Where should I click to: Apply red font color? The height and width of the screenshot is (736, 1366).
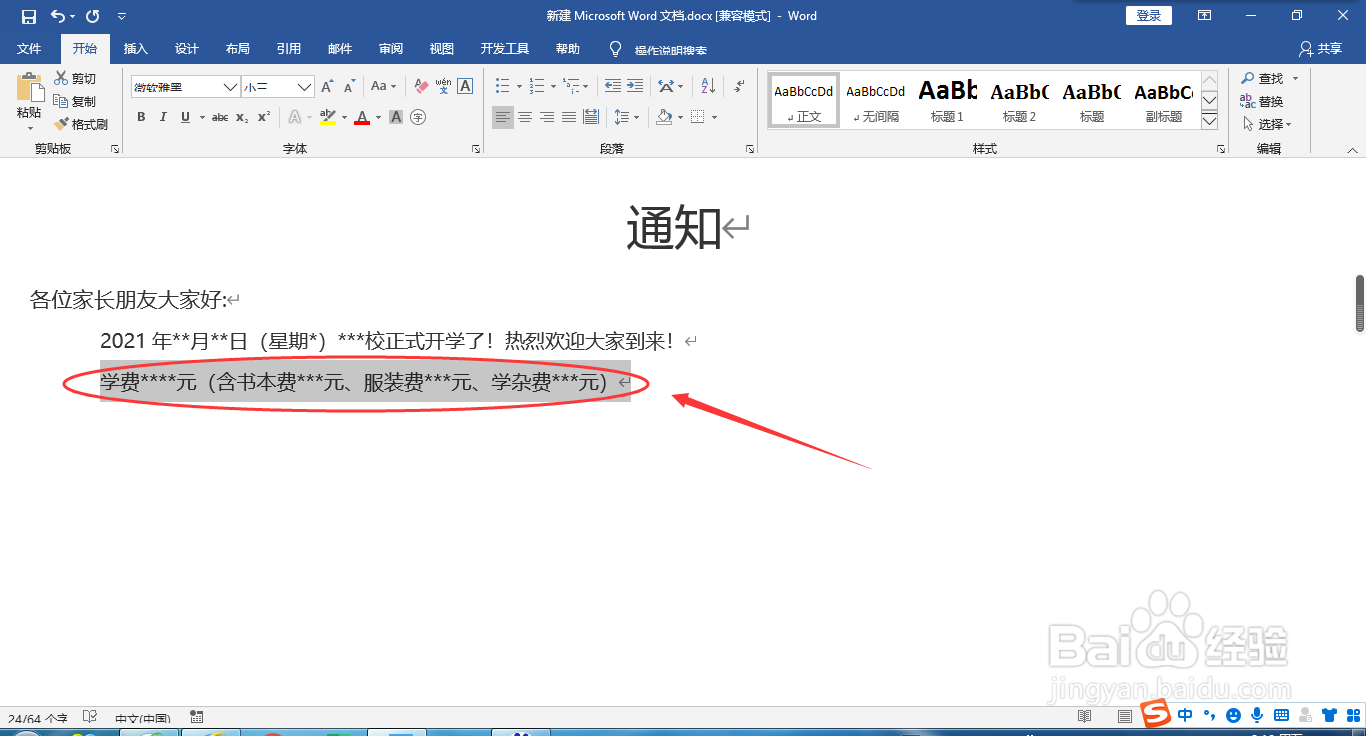click(362, 117)
